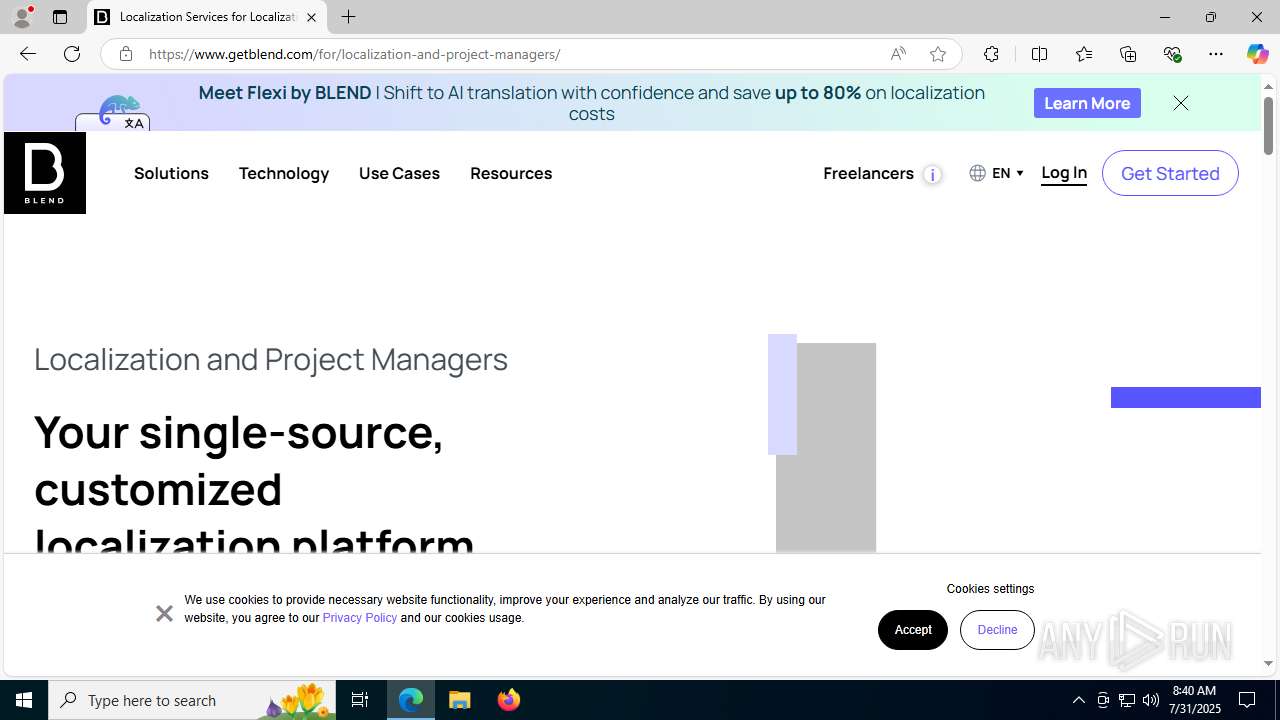
Task: Open Browser essentials heart icon
Action: click(1172, 54)
